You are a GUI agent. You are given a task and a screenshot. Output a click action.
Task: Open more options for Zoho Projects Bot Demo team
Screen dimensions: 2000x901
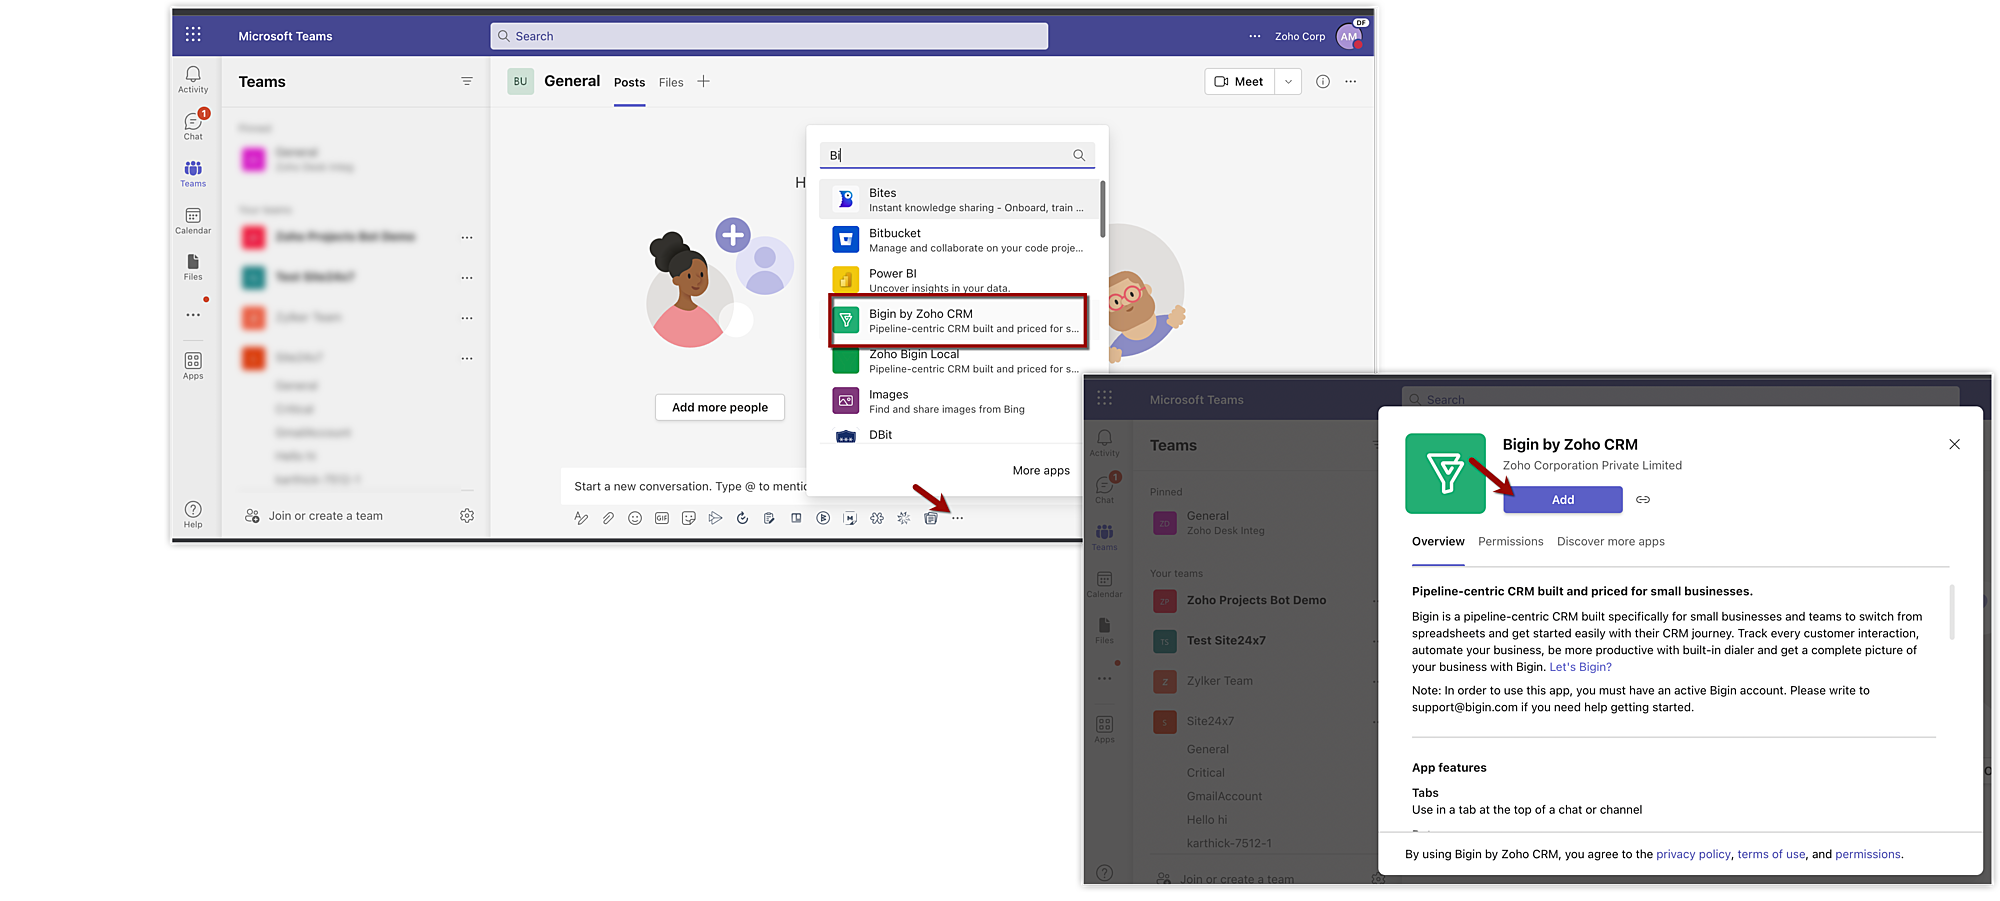[467, 238]
